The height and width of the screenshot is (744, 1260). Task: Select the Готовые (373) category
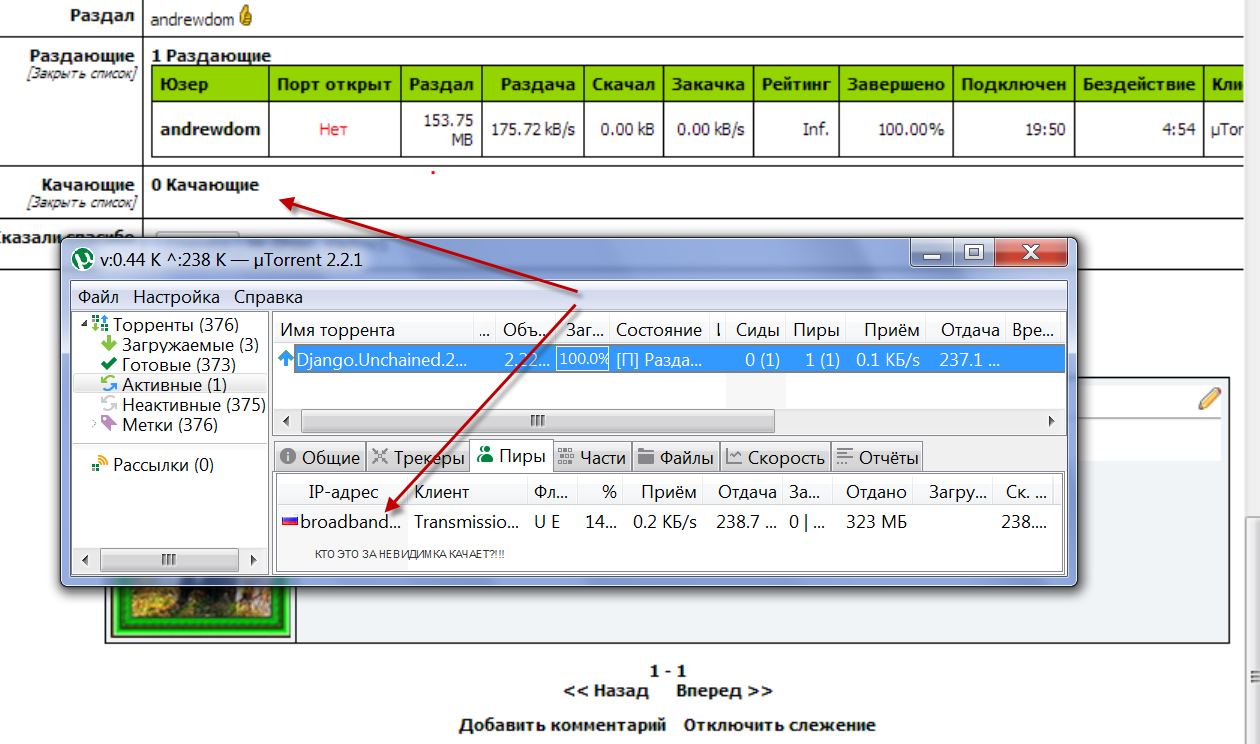point(179,365)
